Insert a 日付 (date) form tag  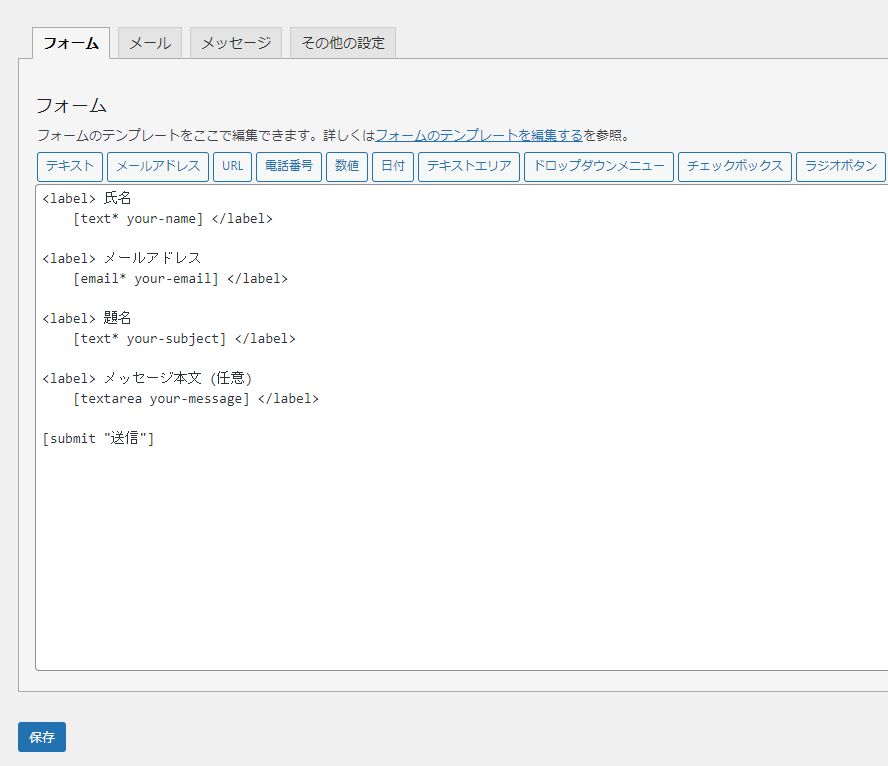[393, 167]
